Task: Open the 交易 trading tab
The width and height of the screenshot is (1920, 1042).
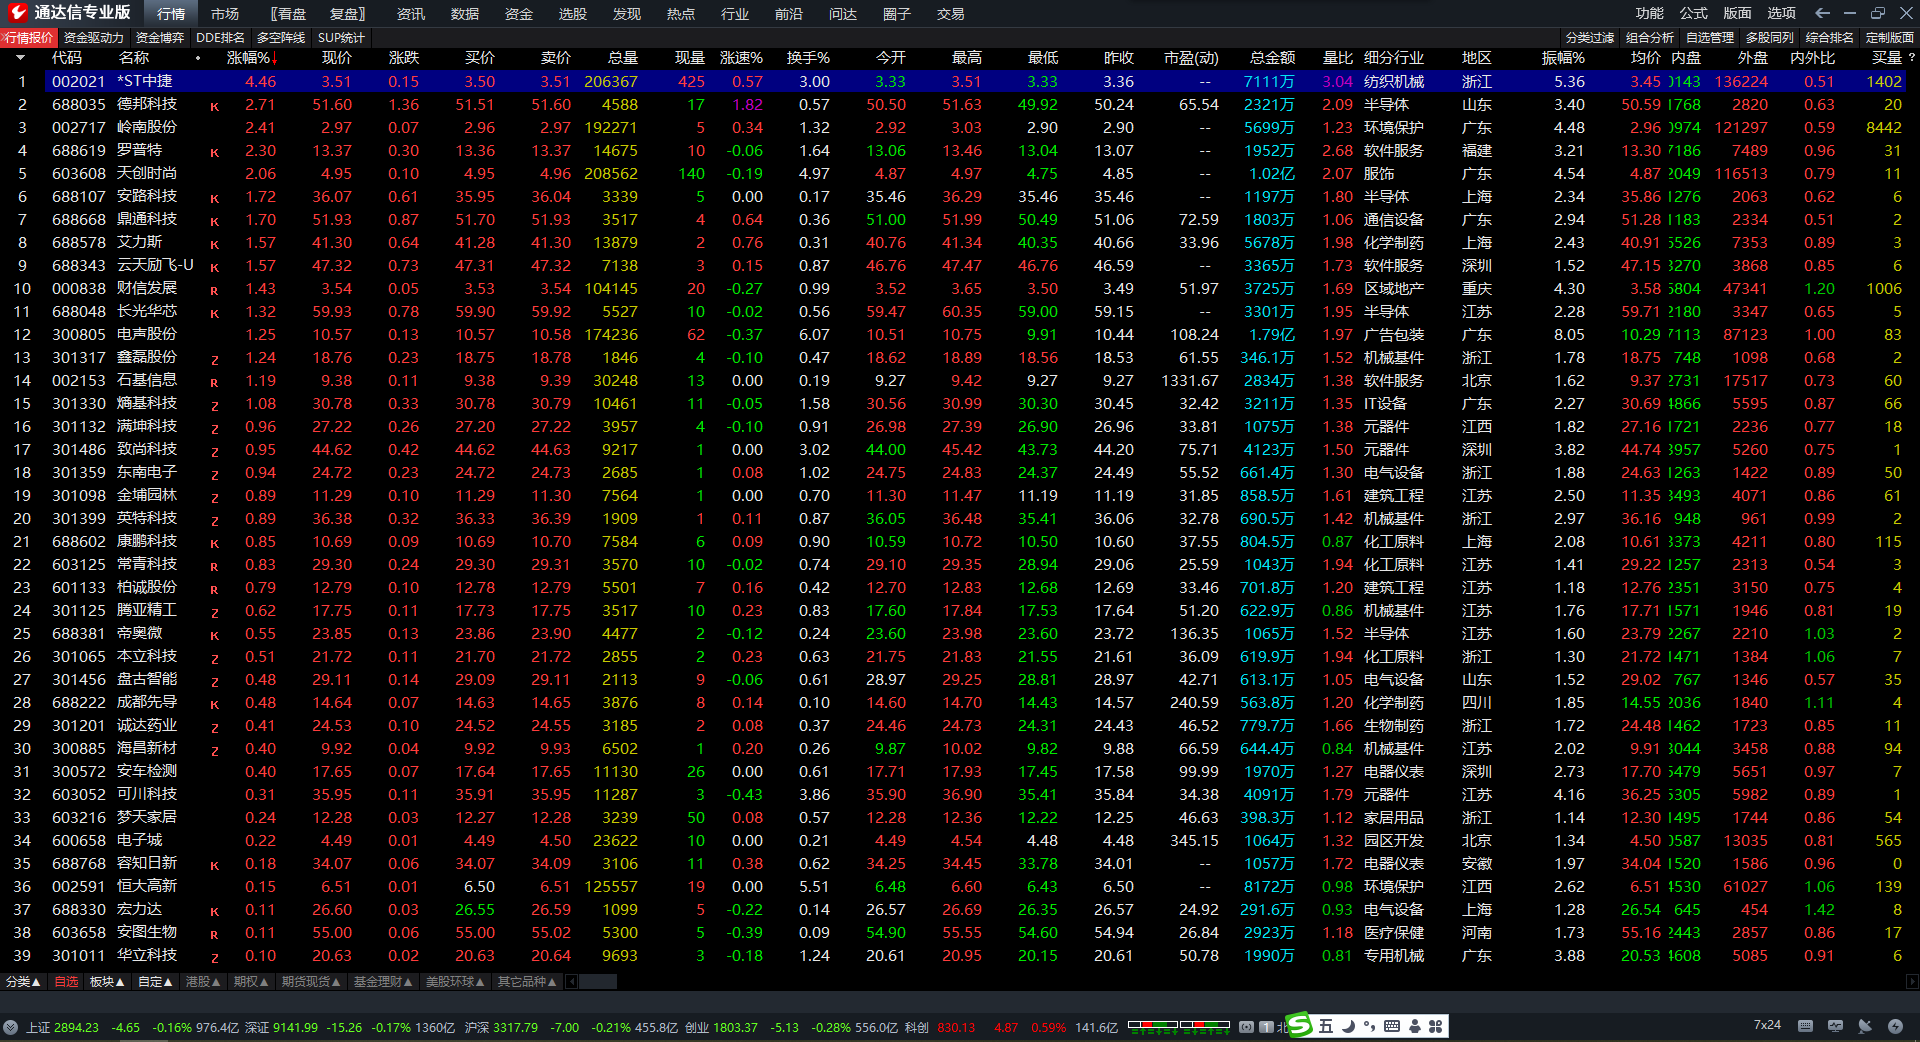Action: coord(951,14)
